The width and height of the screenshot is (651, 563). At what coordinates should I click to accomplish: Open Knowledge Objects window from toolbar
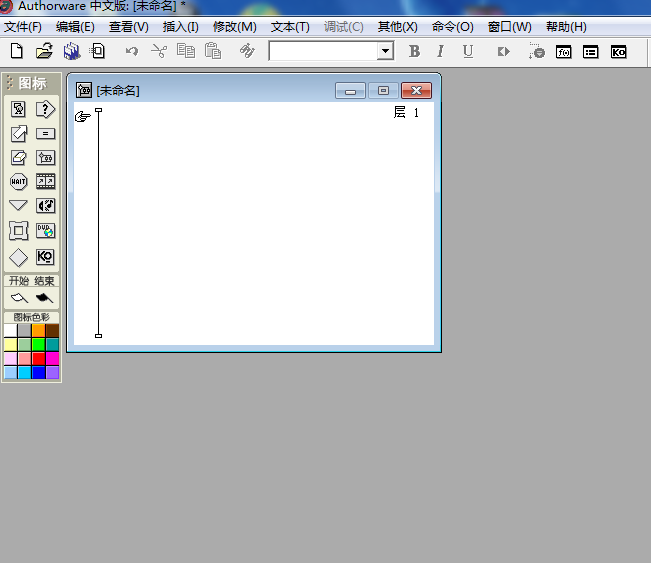[x=618, y=52]
